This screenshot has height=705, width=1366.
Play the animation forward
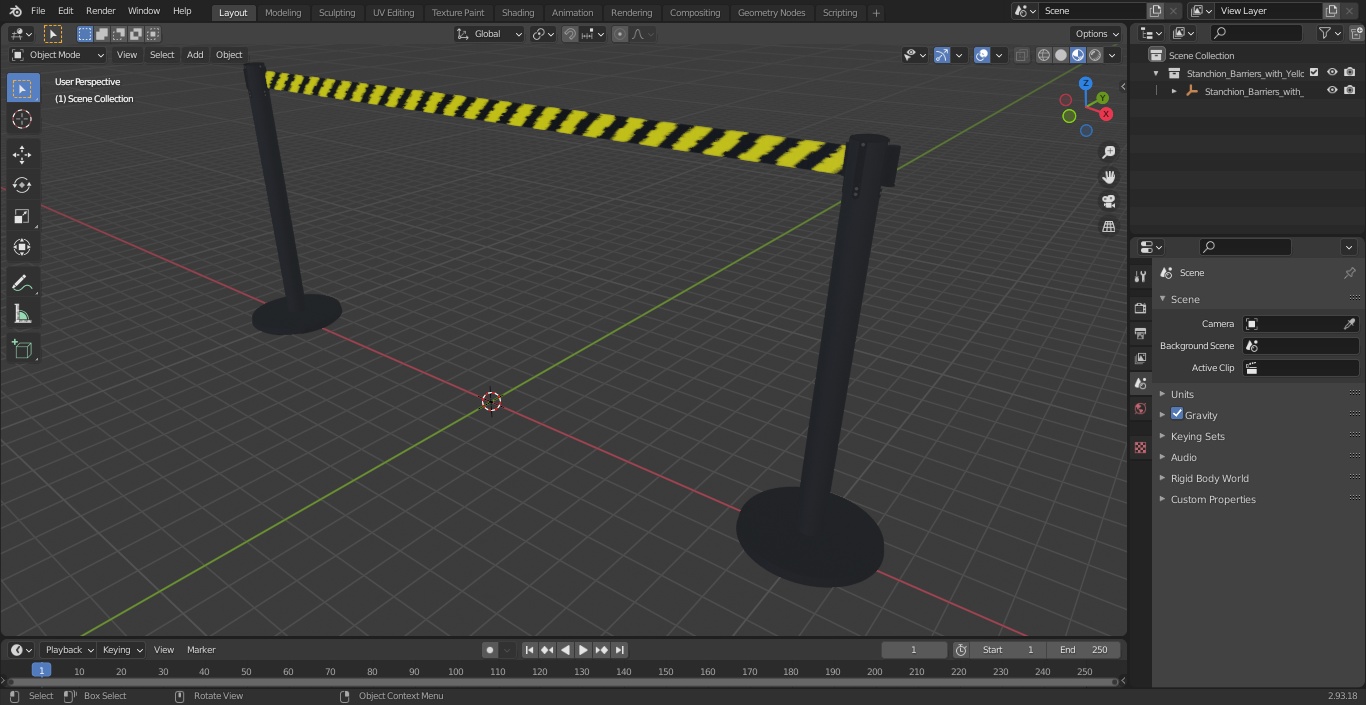(x=583, y=650)
